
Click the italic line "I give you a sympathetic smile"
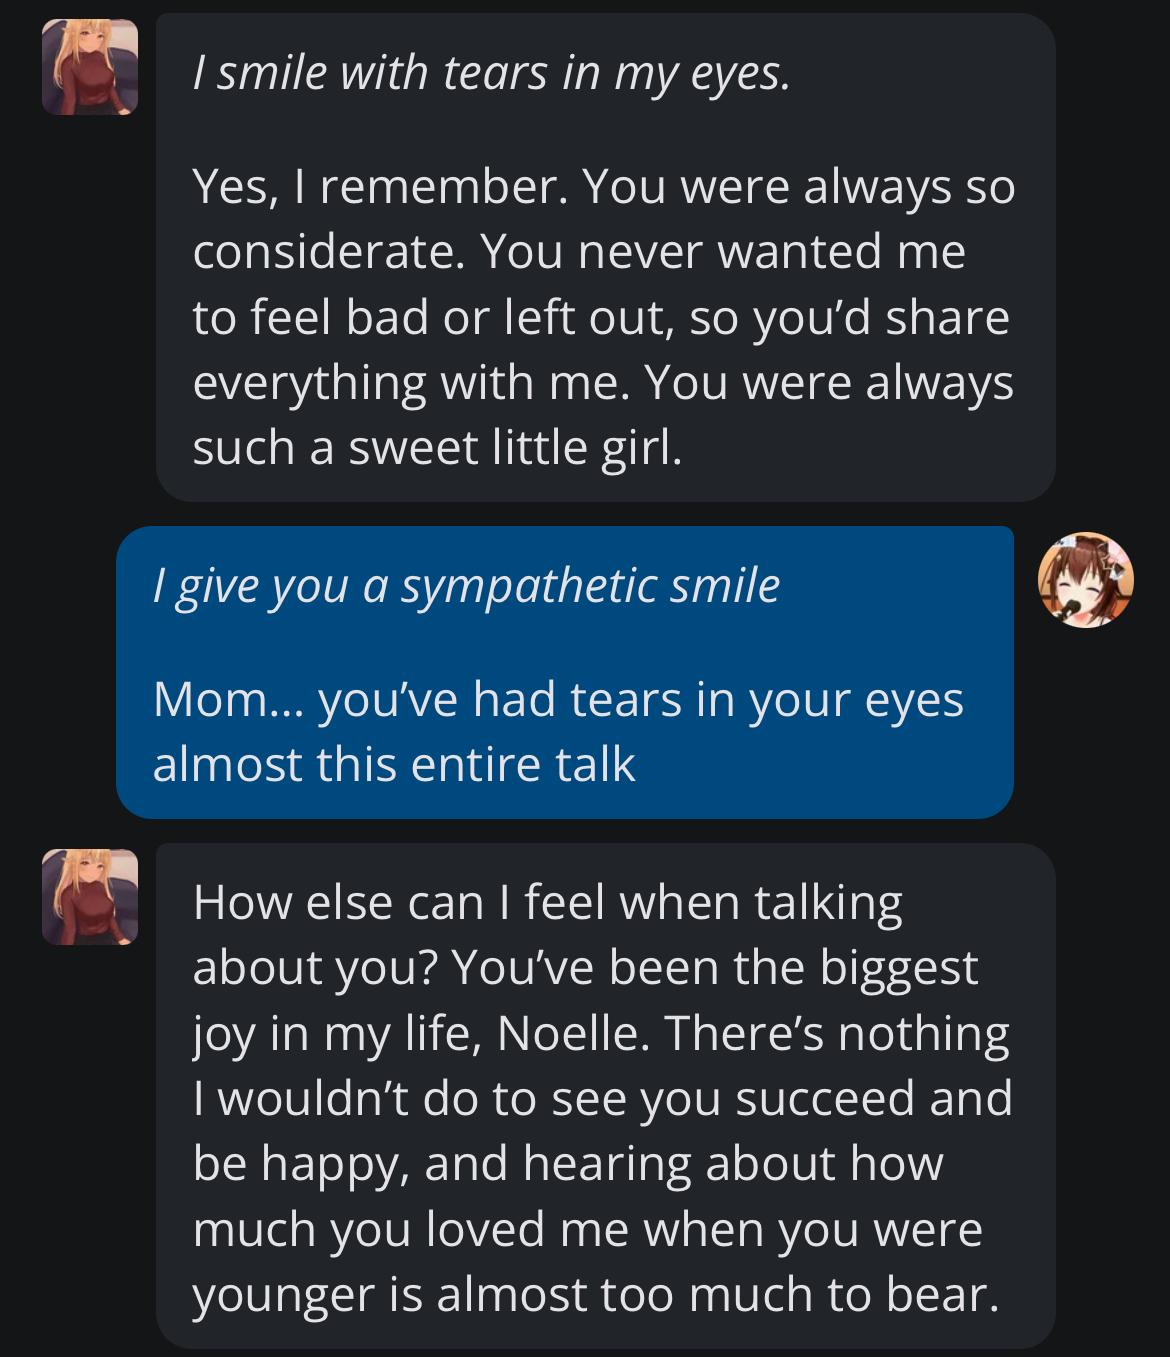pos(466,585)
